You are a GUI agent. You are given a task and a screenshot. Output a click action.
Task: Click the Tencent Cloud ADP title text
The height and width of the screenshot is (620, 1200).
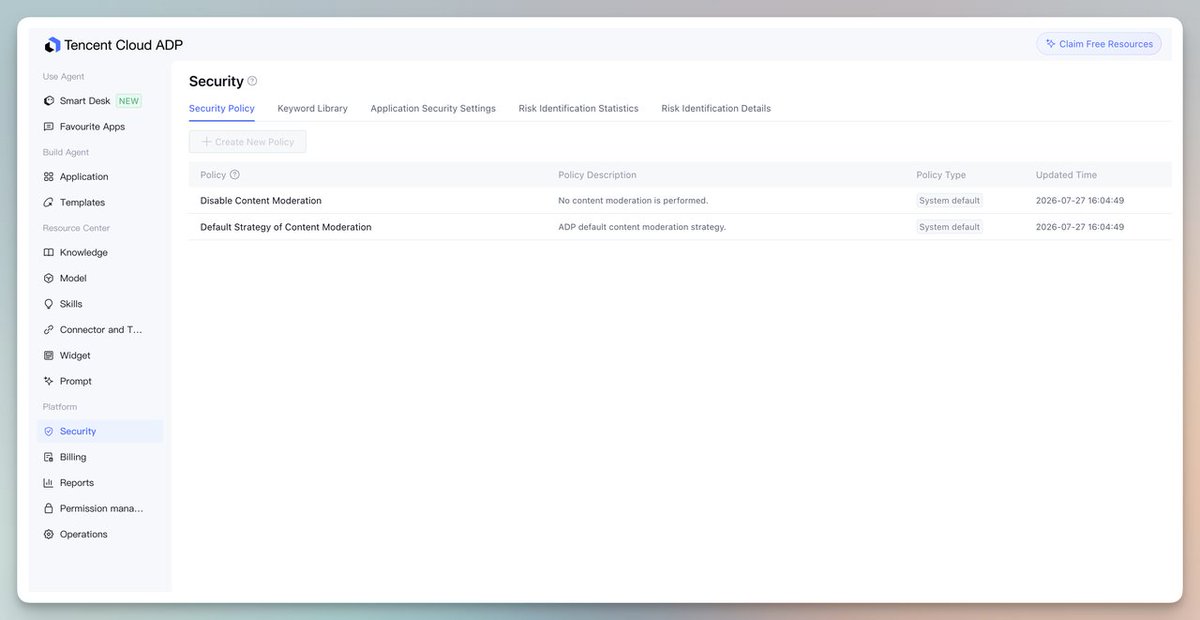[x=123, y=45]
